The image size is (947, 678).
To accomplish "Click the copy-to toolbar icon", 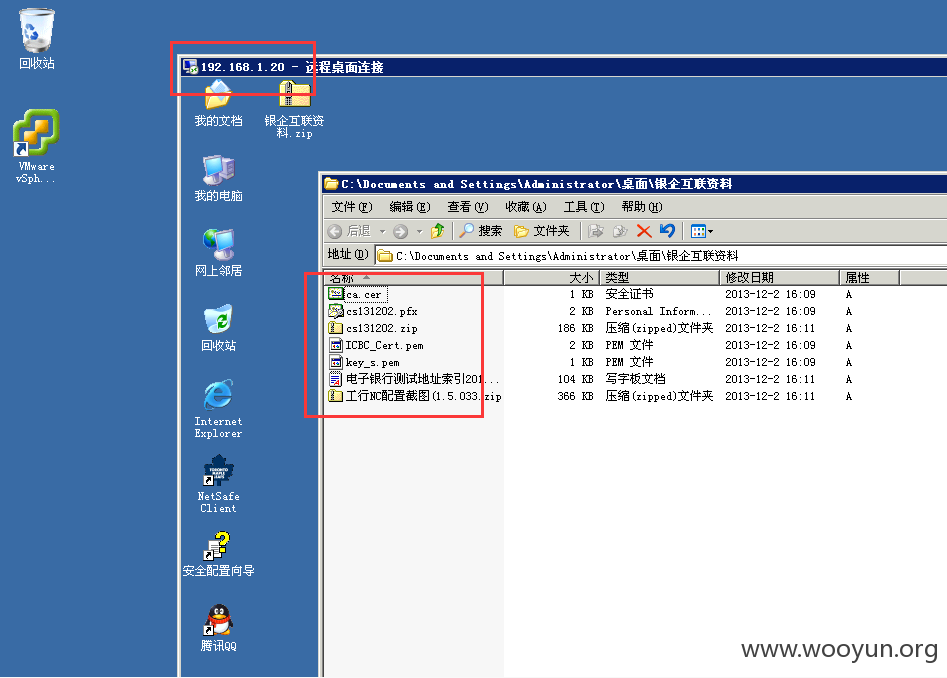I will click(620, 231).
